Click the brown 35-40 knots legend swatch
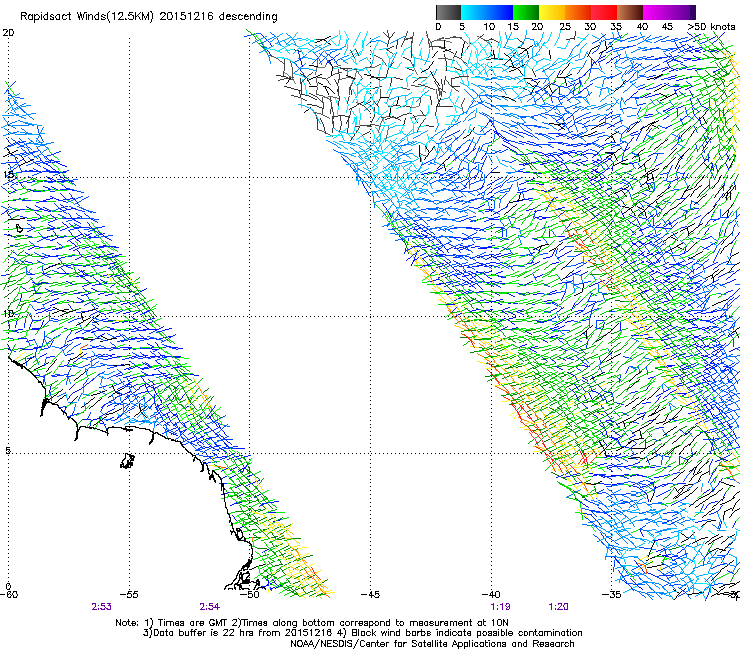This screenshot has height=650, width=740. coord(630,12)
